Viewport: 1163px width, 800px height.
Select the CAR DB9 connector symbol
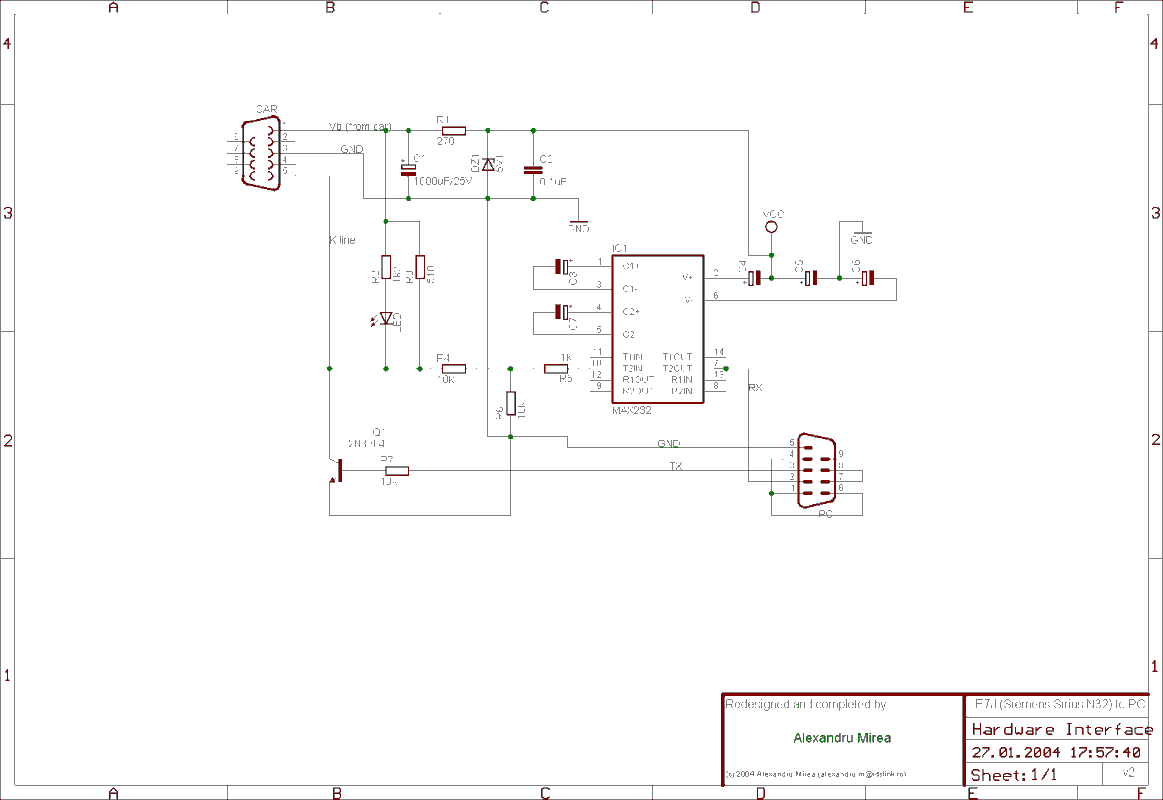tap(261, 153)
